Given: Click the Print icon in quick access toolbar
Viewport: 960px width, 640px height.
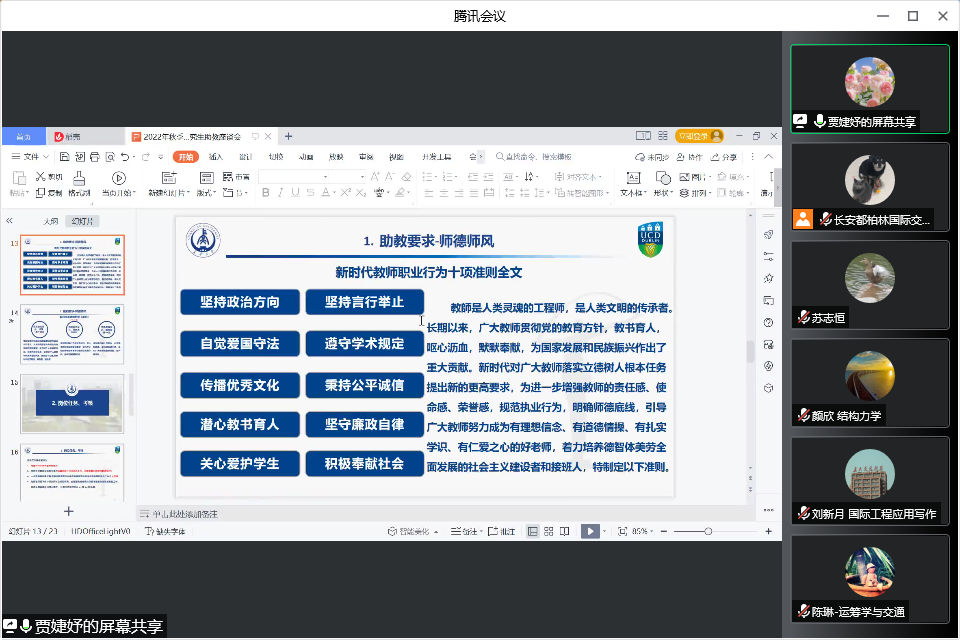Looking at the screenshot, I should tap(93, 157).
